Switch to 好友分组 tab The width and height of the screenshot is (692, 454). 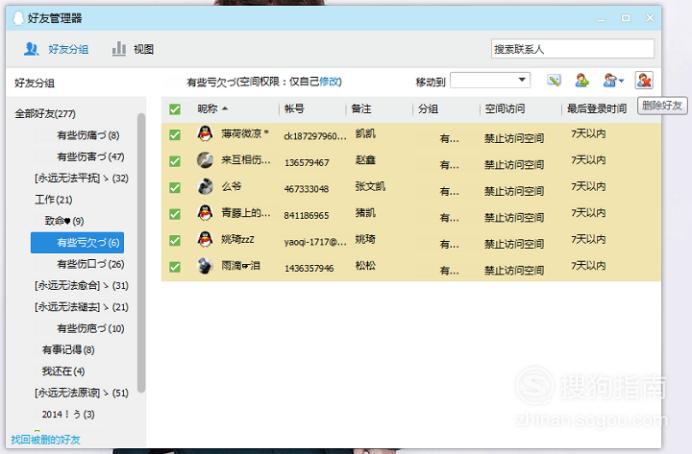(x=56, y=49)
